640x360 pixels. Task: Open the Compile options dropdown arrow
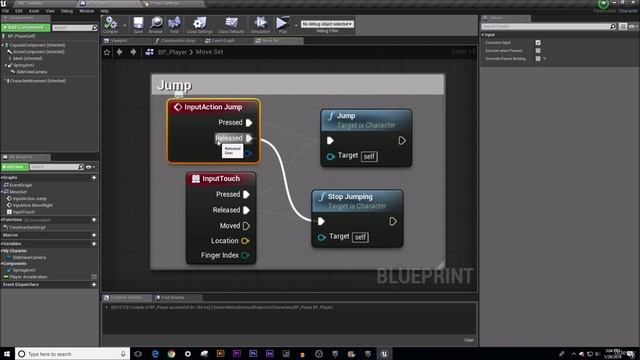click(x=124, y=25)
